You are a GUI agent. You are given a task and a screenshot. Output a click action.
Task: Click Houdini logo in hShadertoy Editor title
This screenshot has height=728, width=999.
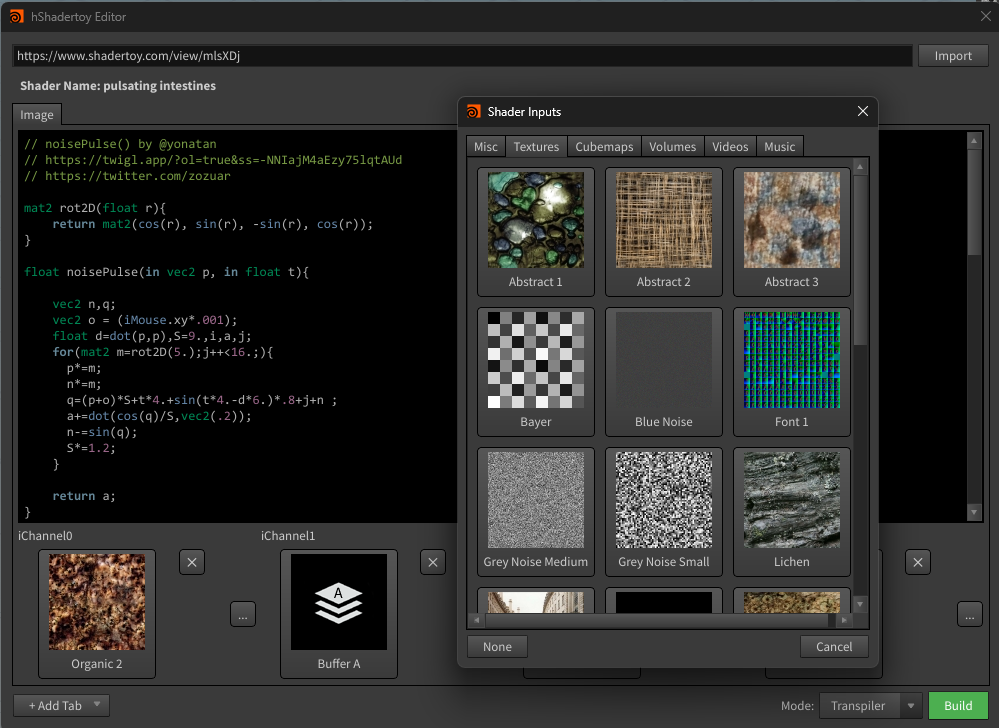coord(17,17)
